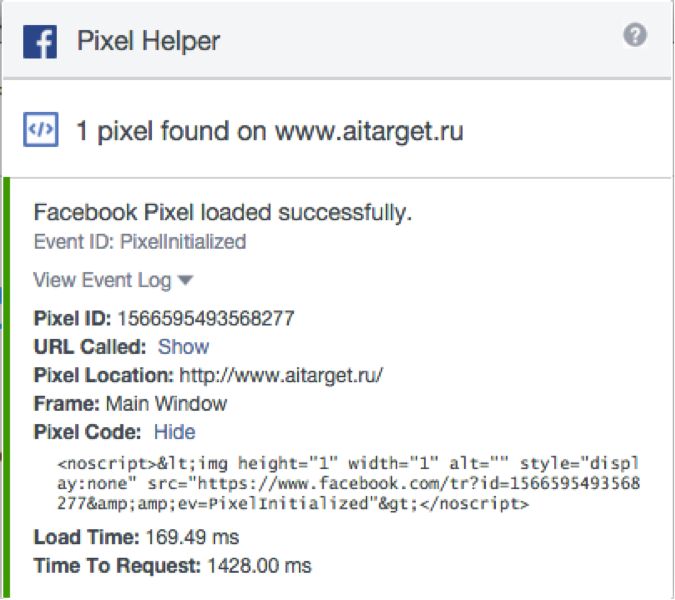Click 'Facebook Pixel loaded successfully' message
Image resolution: width=675 pixels, height=600 pixels.
click(x=223, y=212)
